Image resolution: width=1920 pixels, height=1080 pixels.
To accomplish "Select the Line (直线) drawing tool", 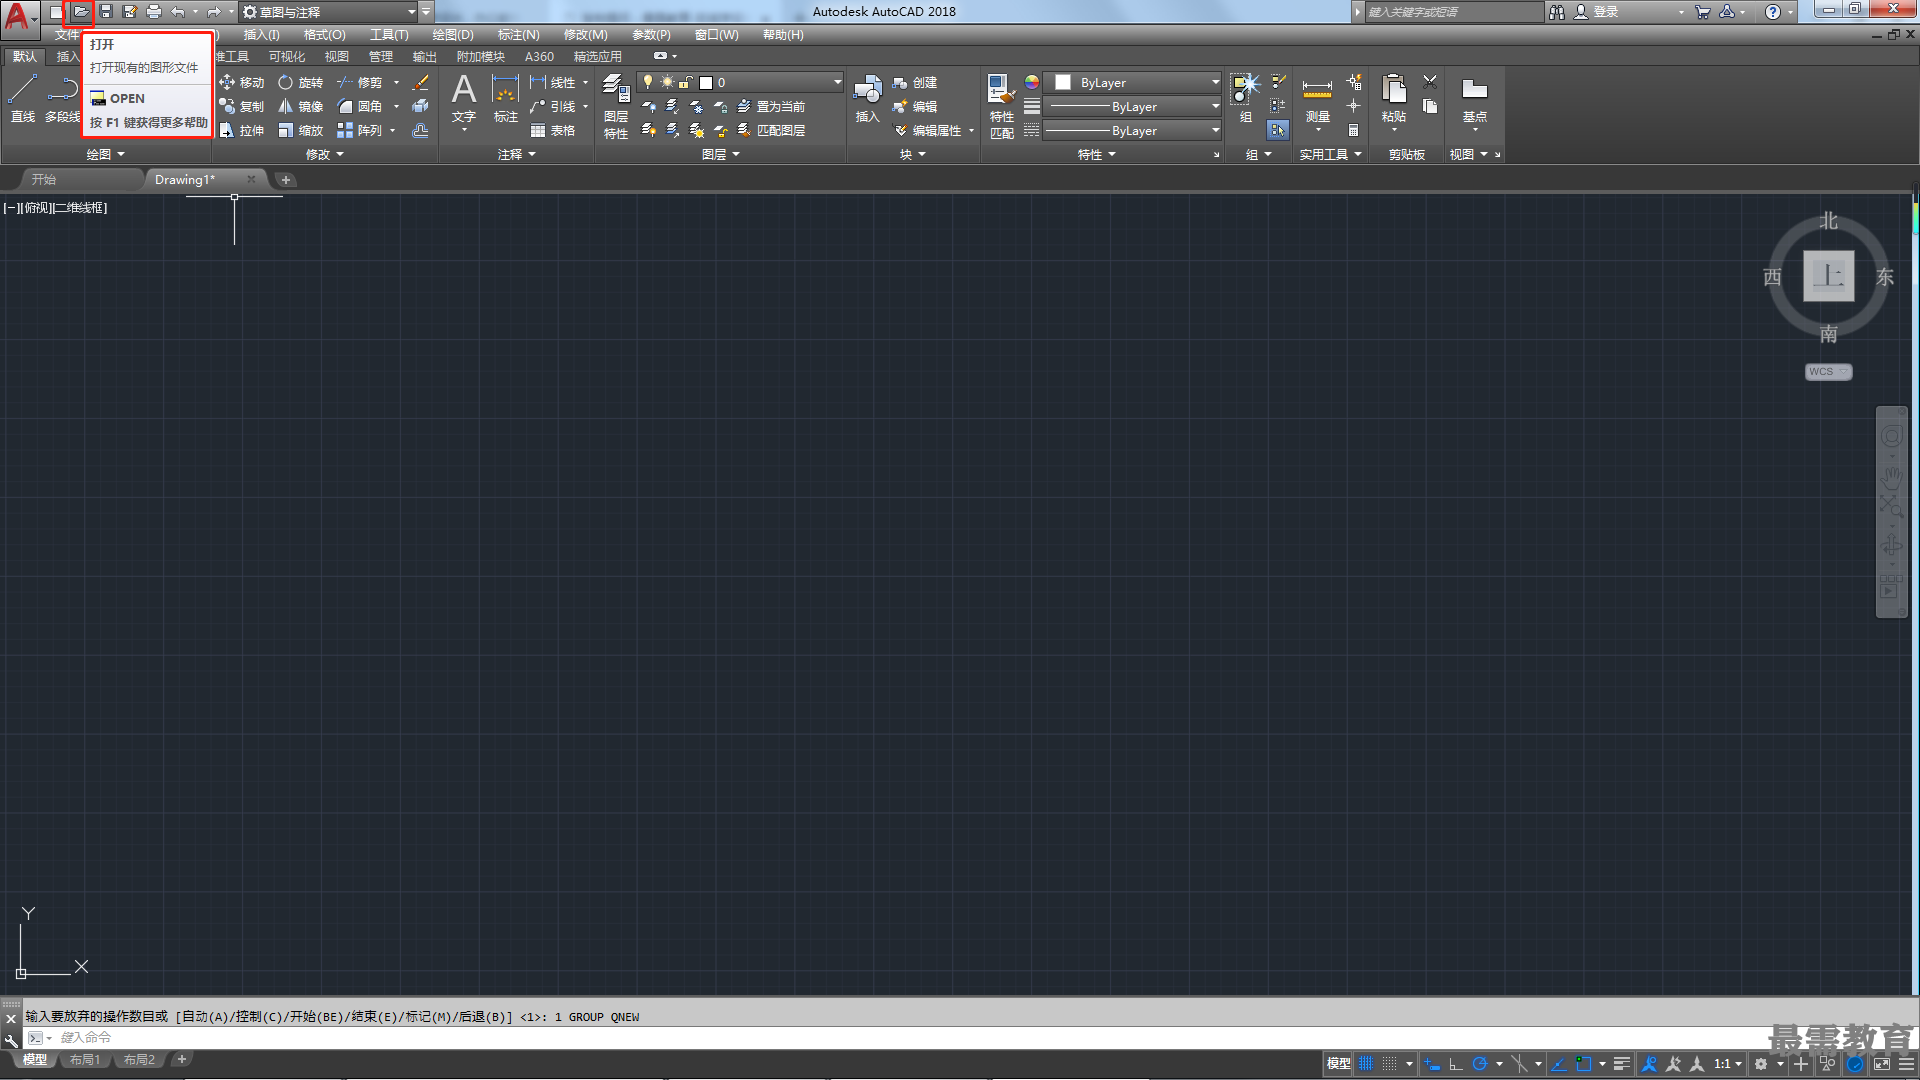I will [x=23, y=98].
